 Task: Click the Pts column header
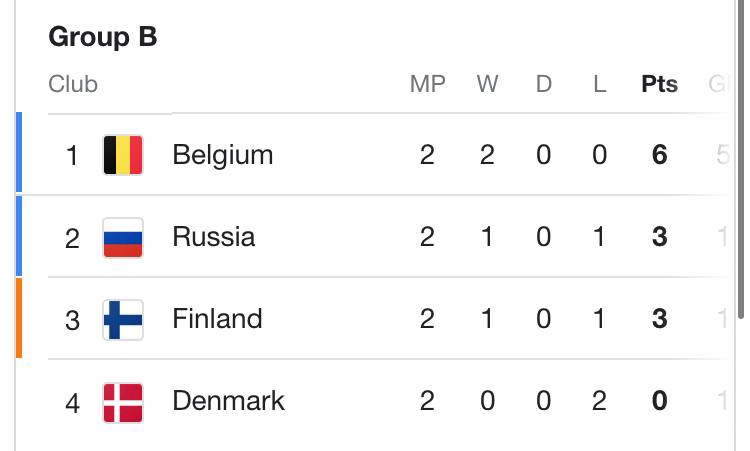click(659, 84)
